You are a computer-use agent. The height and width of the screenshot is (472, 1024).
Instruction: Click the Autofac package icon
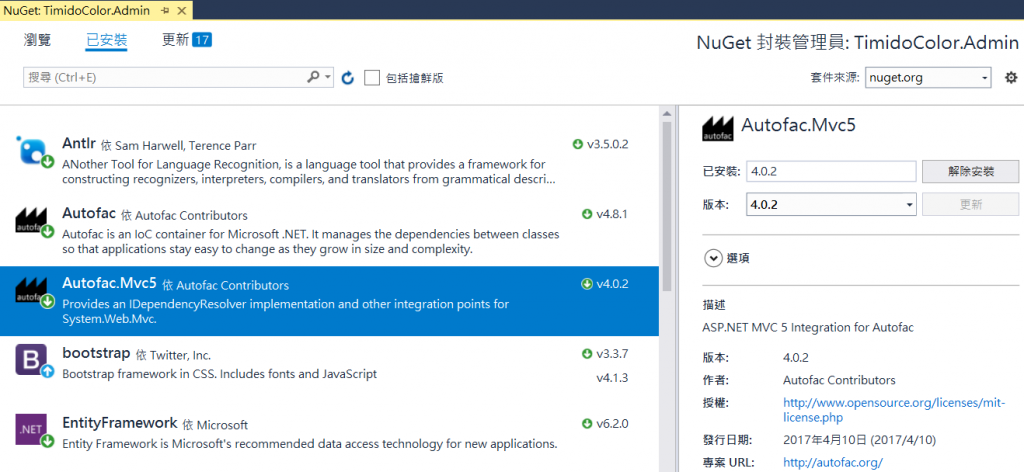click(x=32, y=222)
